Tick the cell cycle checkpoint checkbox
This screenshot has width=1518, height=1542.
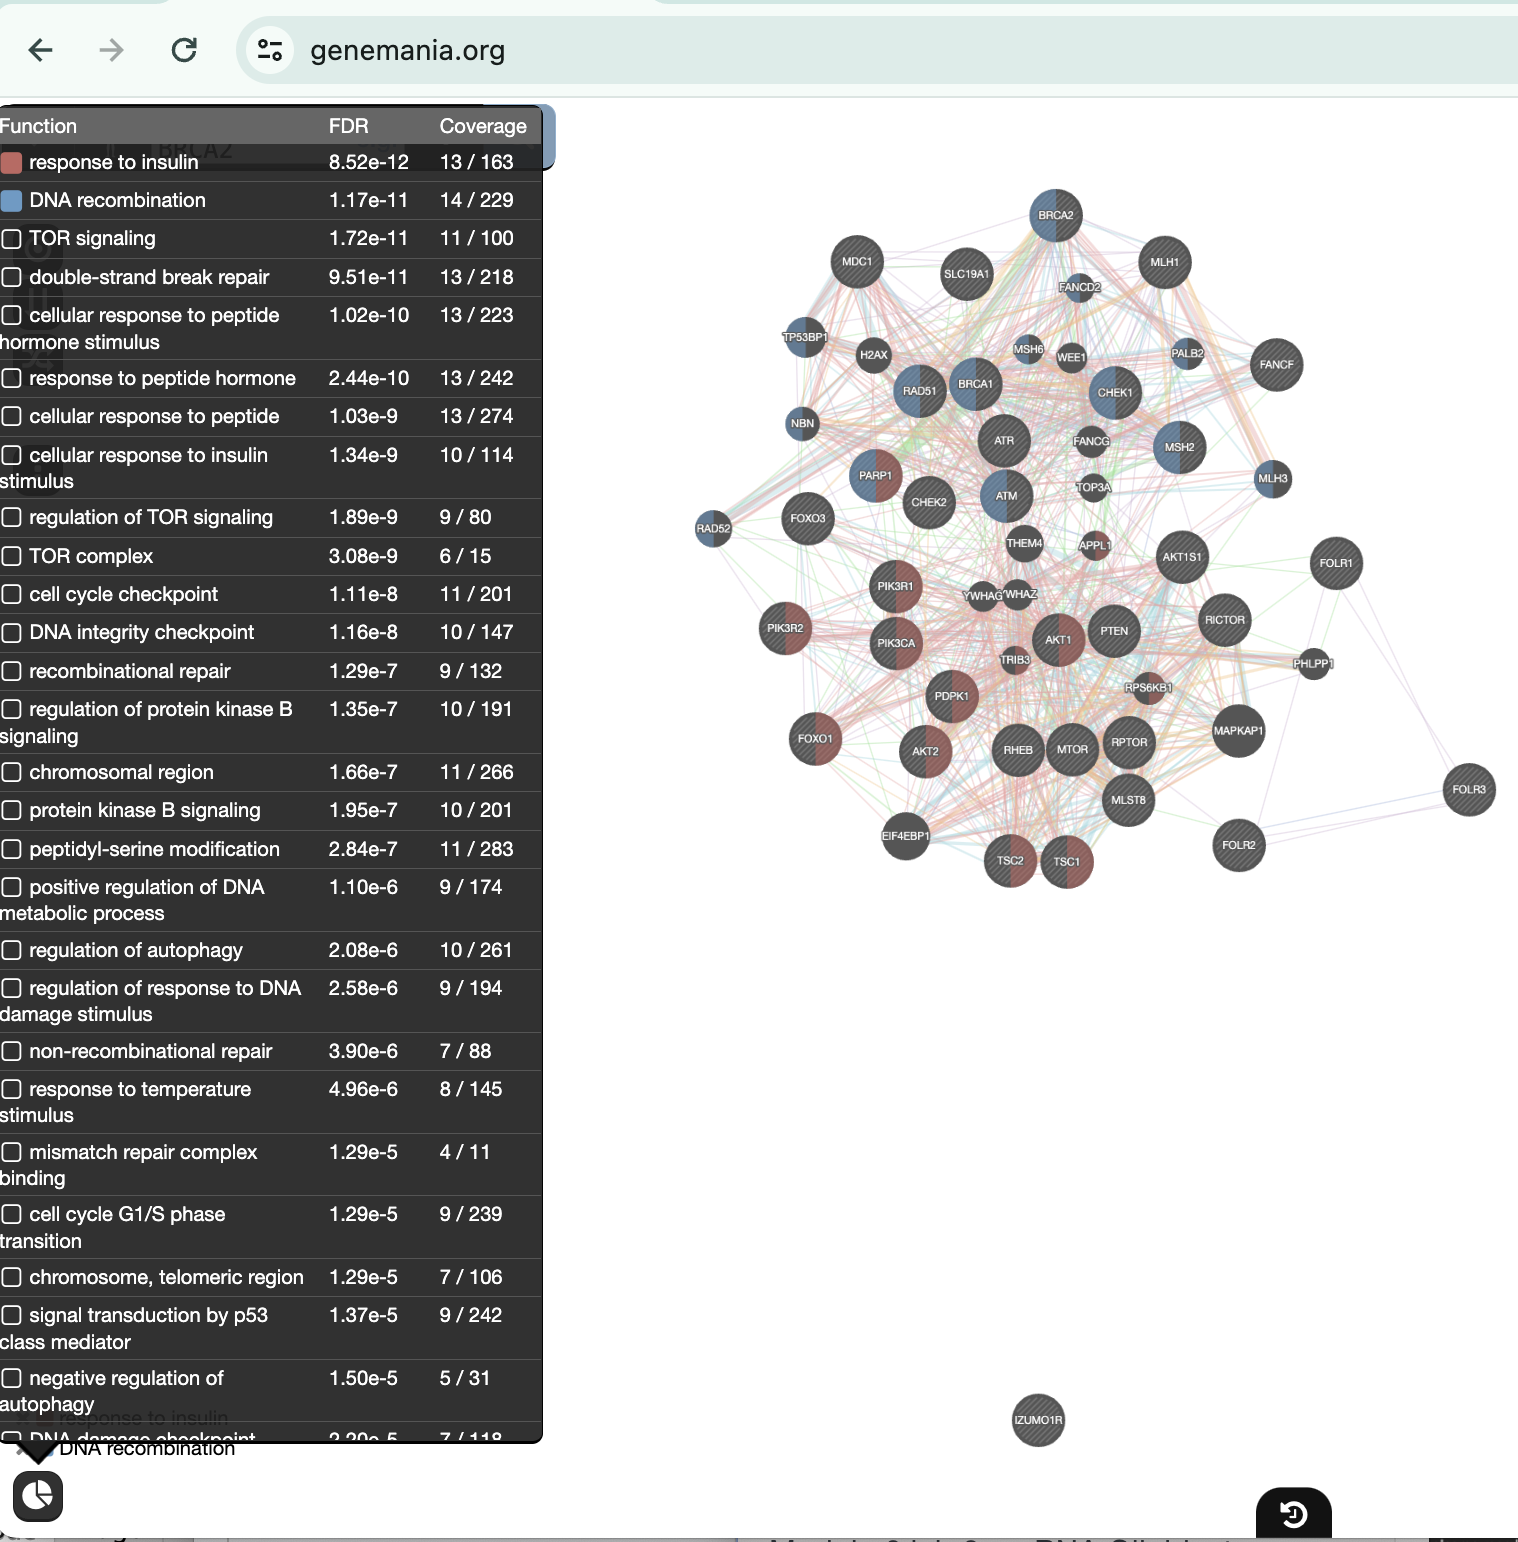pyautogui.click(x=12, y=594)
